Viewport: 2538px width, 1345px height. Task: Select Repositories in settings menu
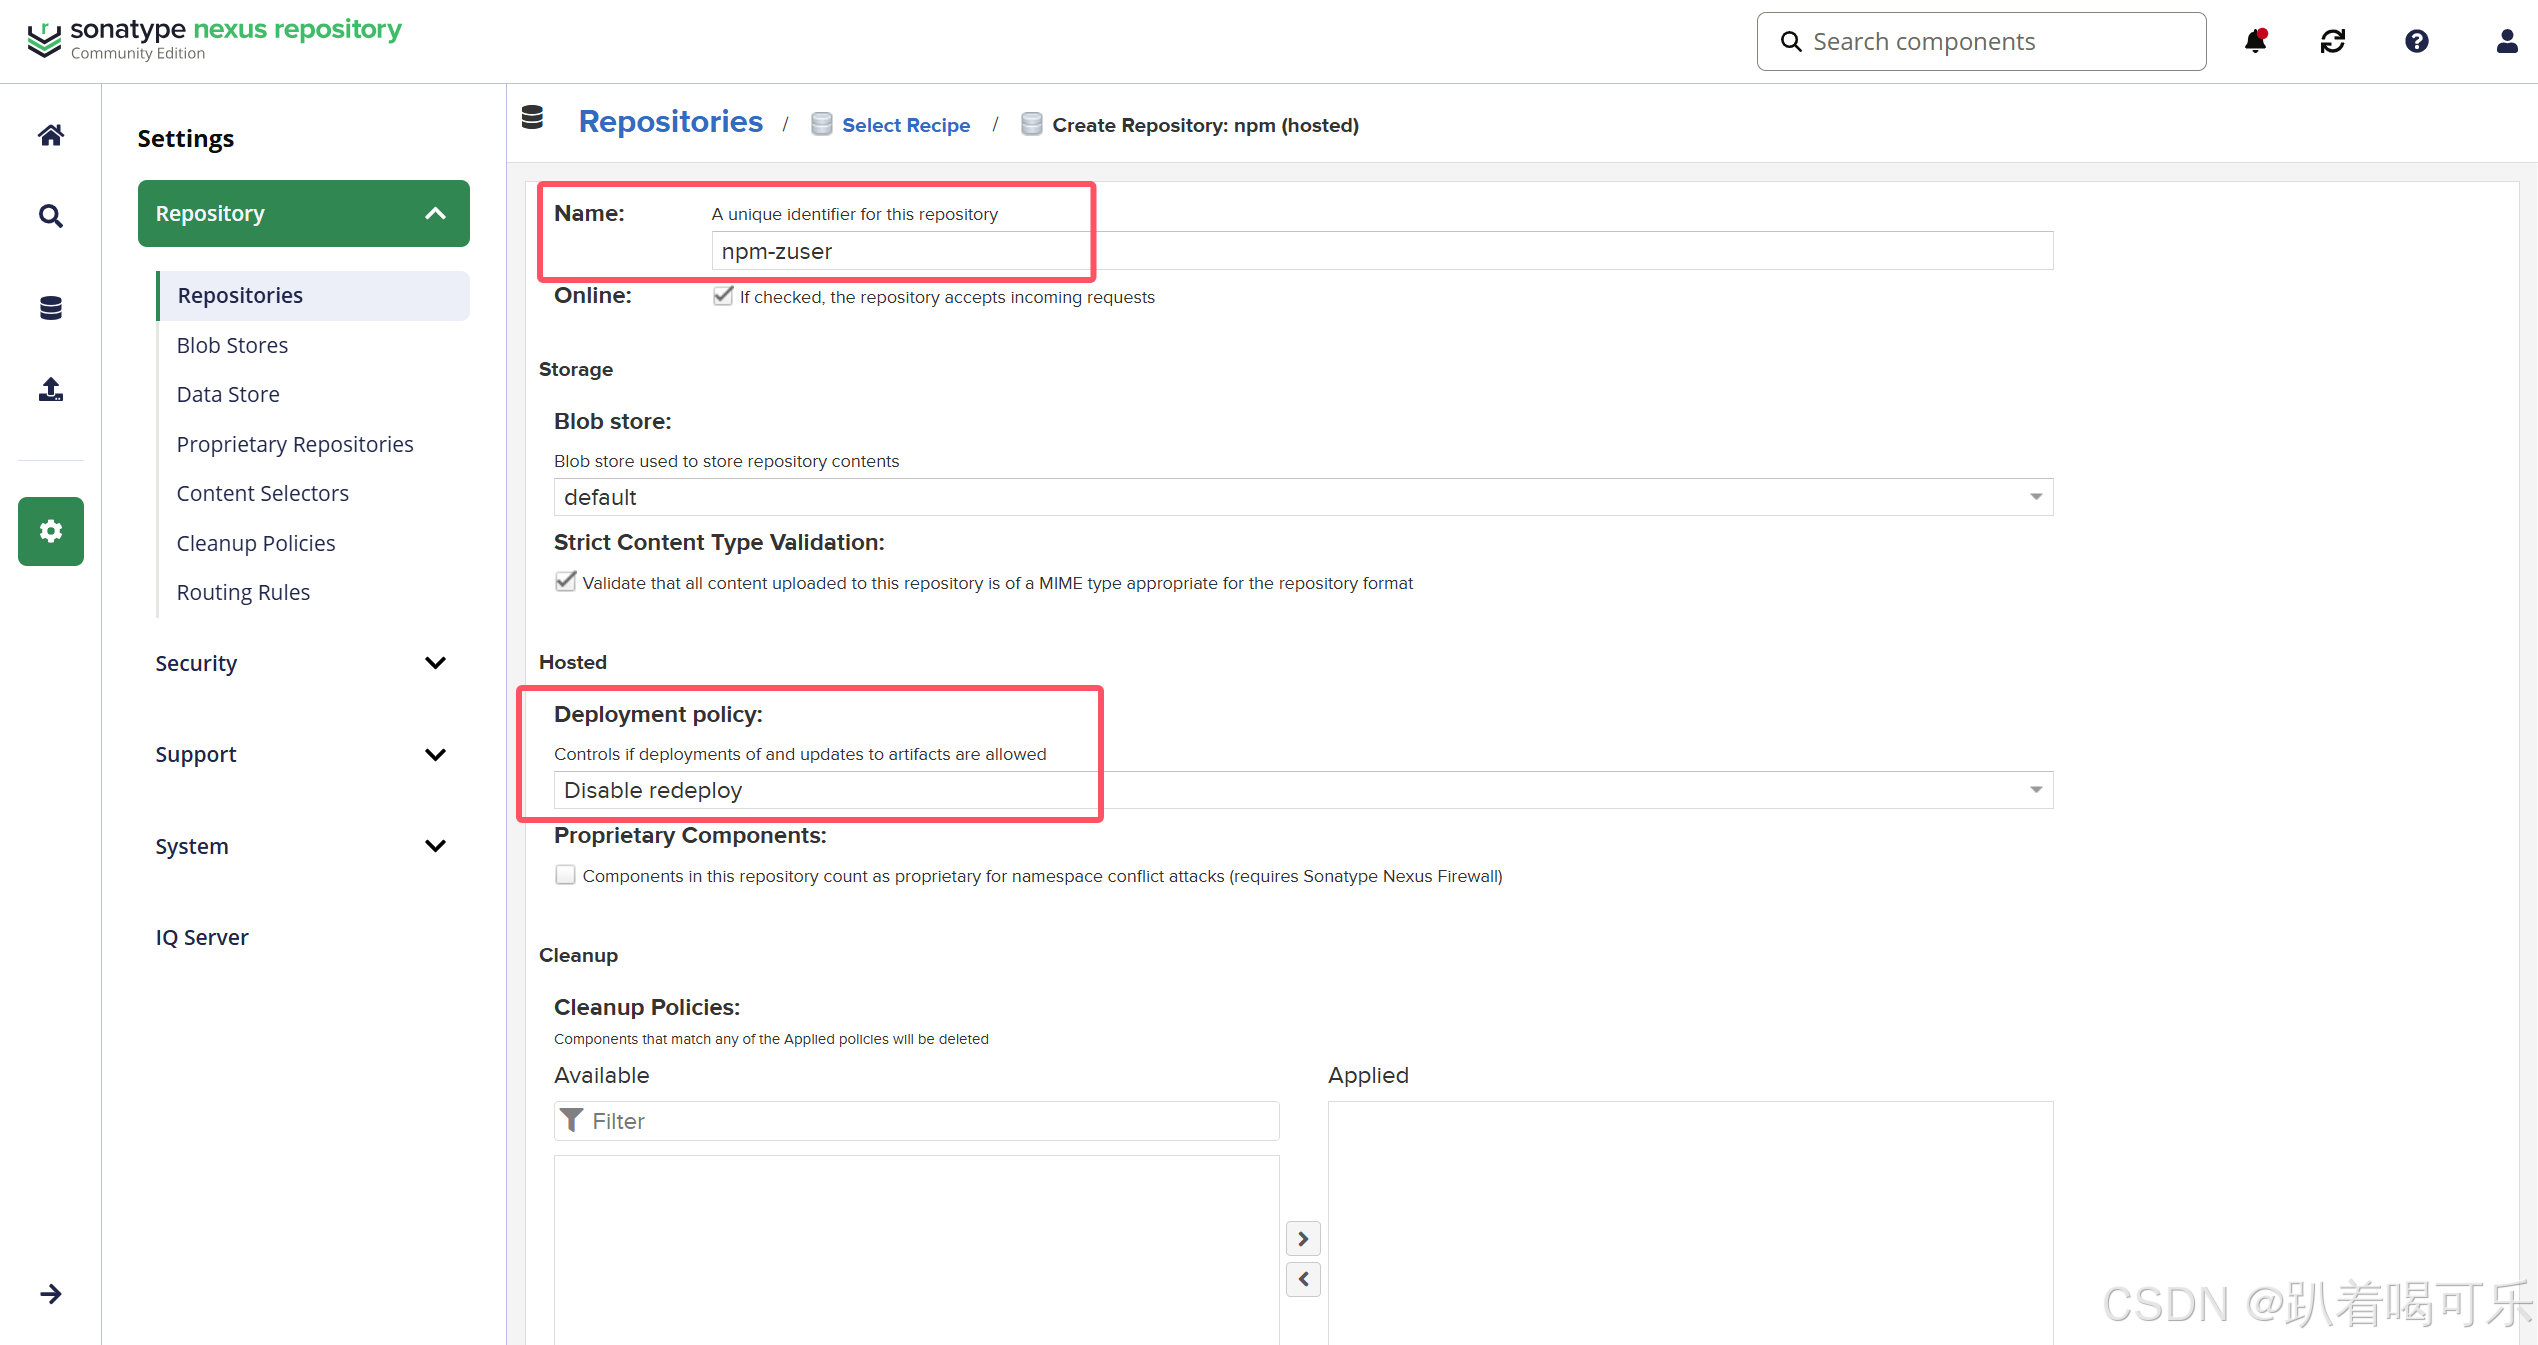click(x=313, y=295)
